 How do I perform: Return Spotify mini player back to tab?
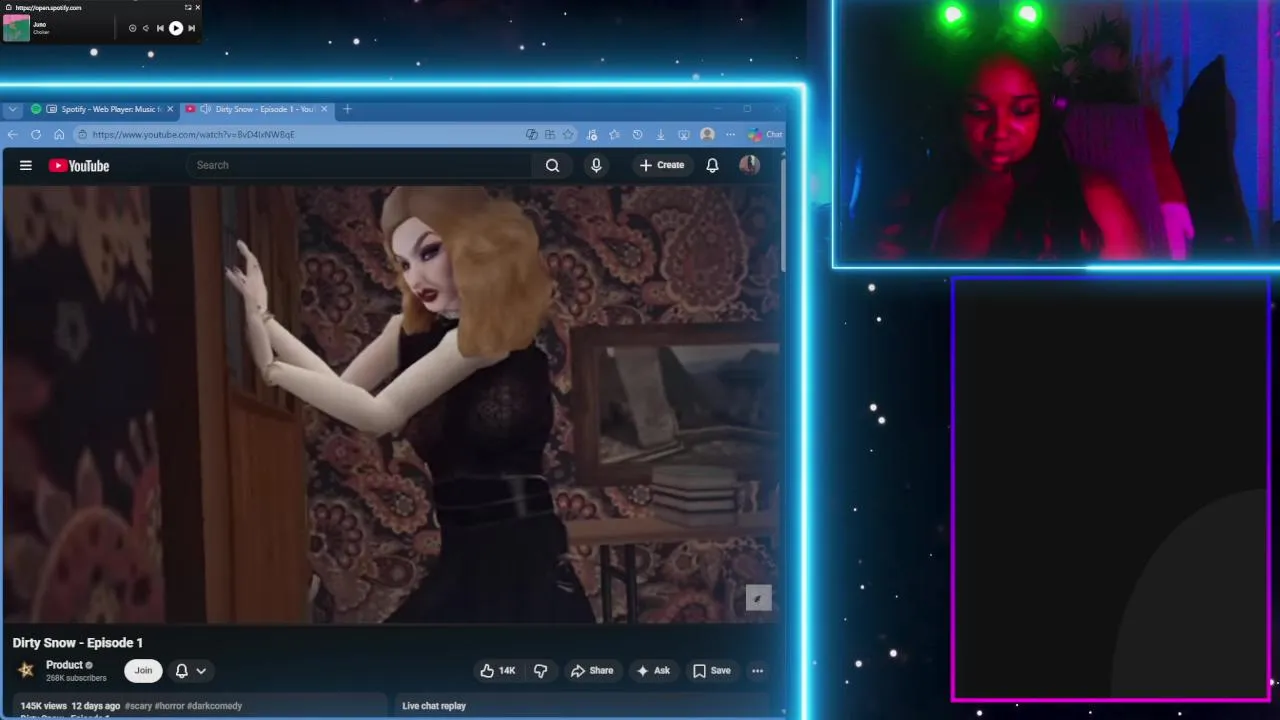[x=187, y=7]
